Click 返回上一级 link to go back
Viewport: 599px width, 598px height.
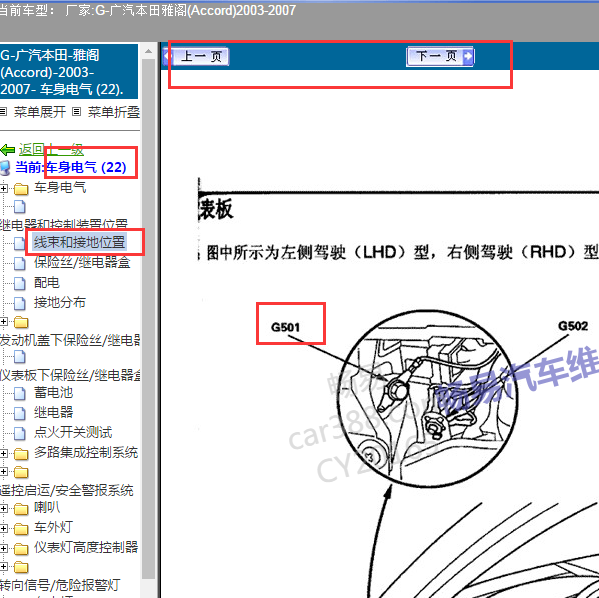pos(51,150)
